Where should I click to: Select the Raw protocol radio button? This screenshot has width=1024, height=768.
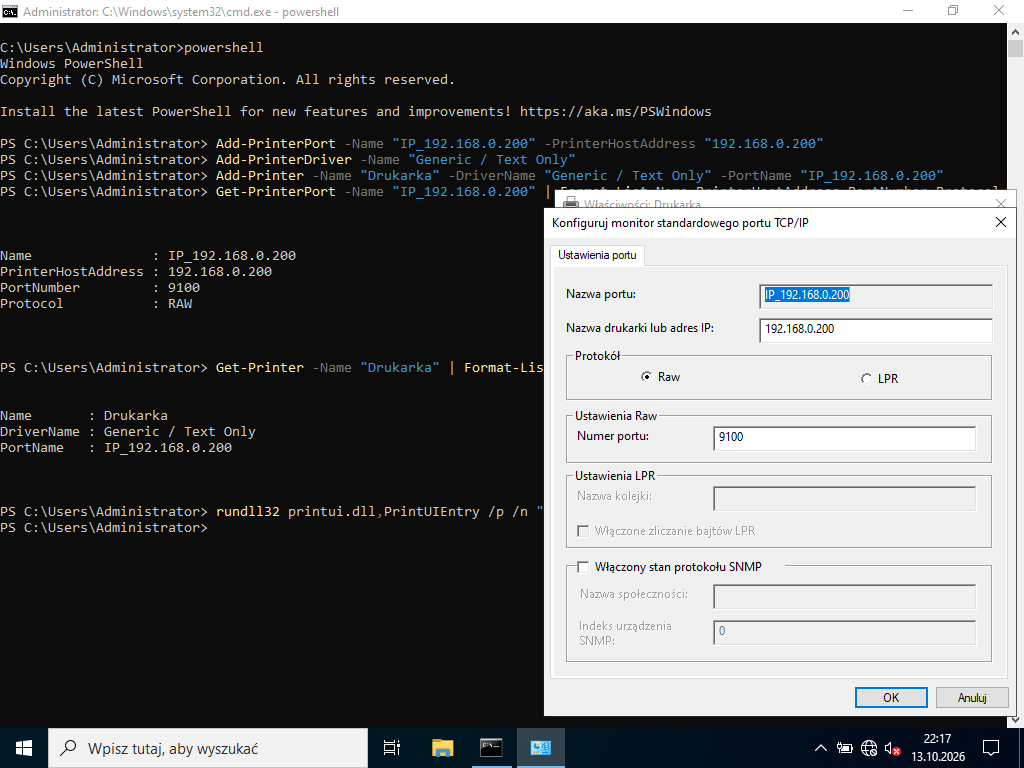[647, 377]
